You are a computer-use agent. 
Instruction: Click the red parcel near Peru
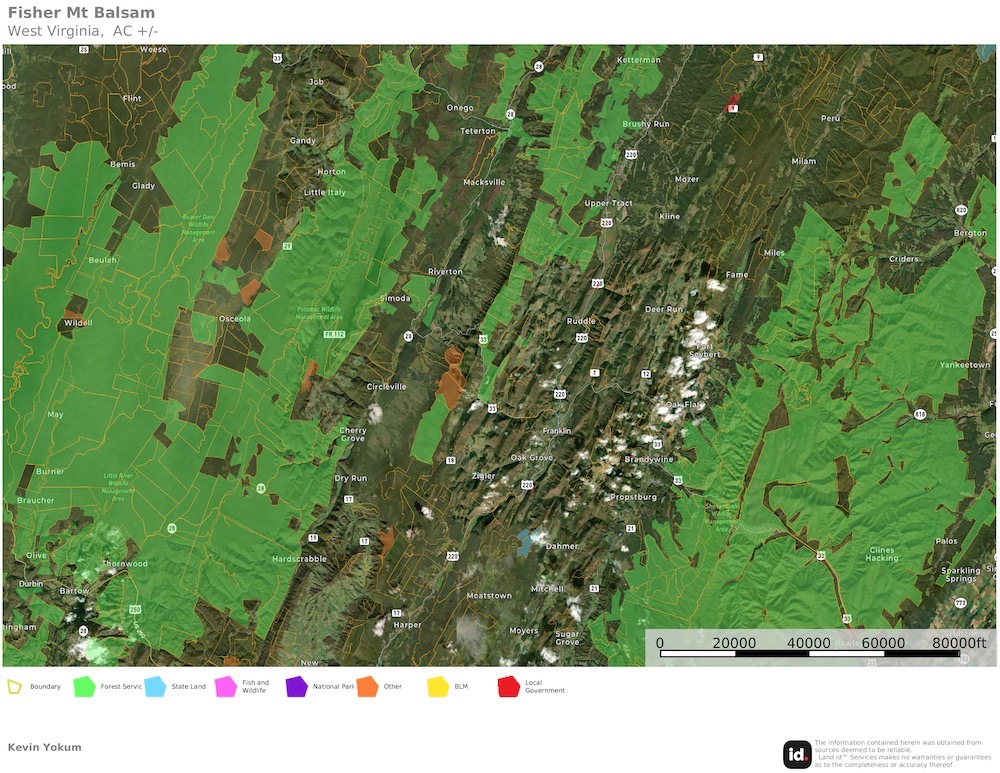tap(731, 104)
